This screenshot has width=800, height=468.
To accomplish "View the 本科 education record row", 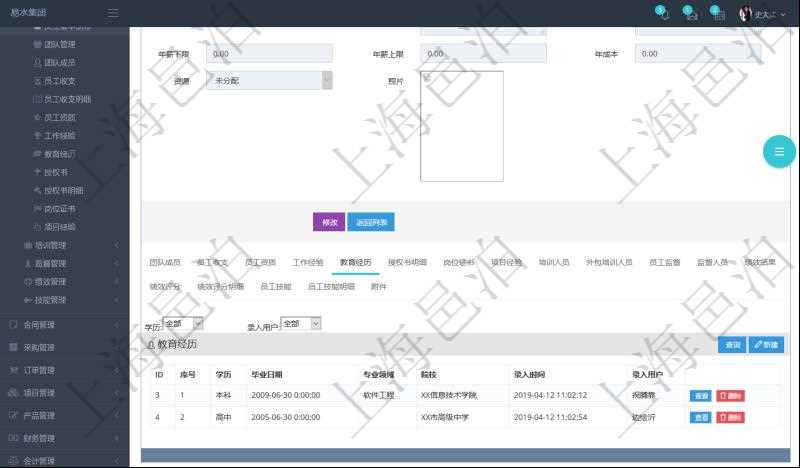I will click(701, 396).
